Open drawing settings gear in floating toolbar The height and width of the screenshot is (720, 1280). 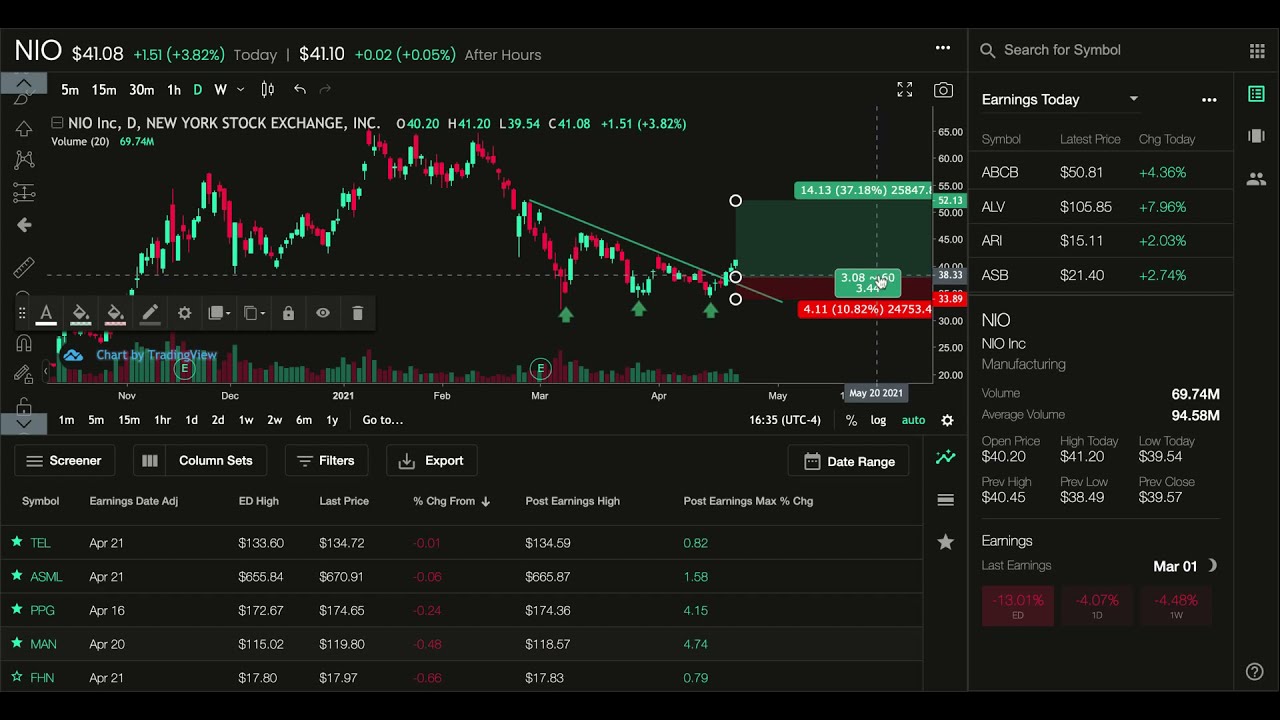click(184, 313)
